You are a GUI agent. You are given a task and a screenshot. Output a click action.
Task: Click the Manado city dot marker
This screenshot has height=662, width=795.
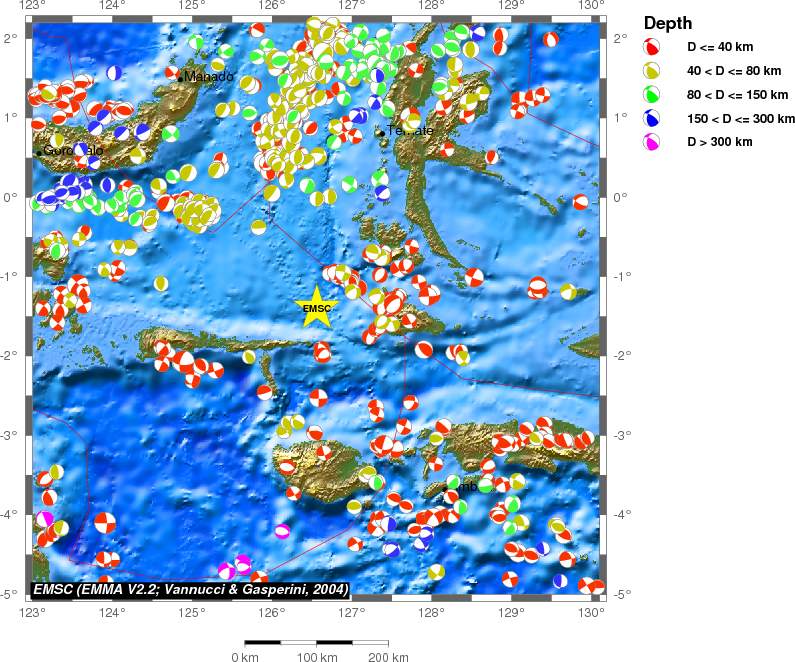(180, 77)
